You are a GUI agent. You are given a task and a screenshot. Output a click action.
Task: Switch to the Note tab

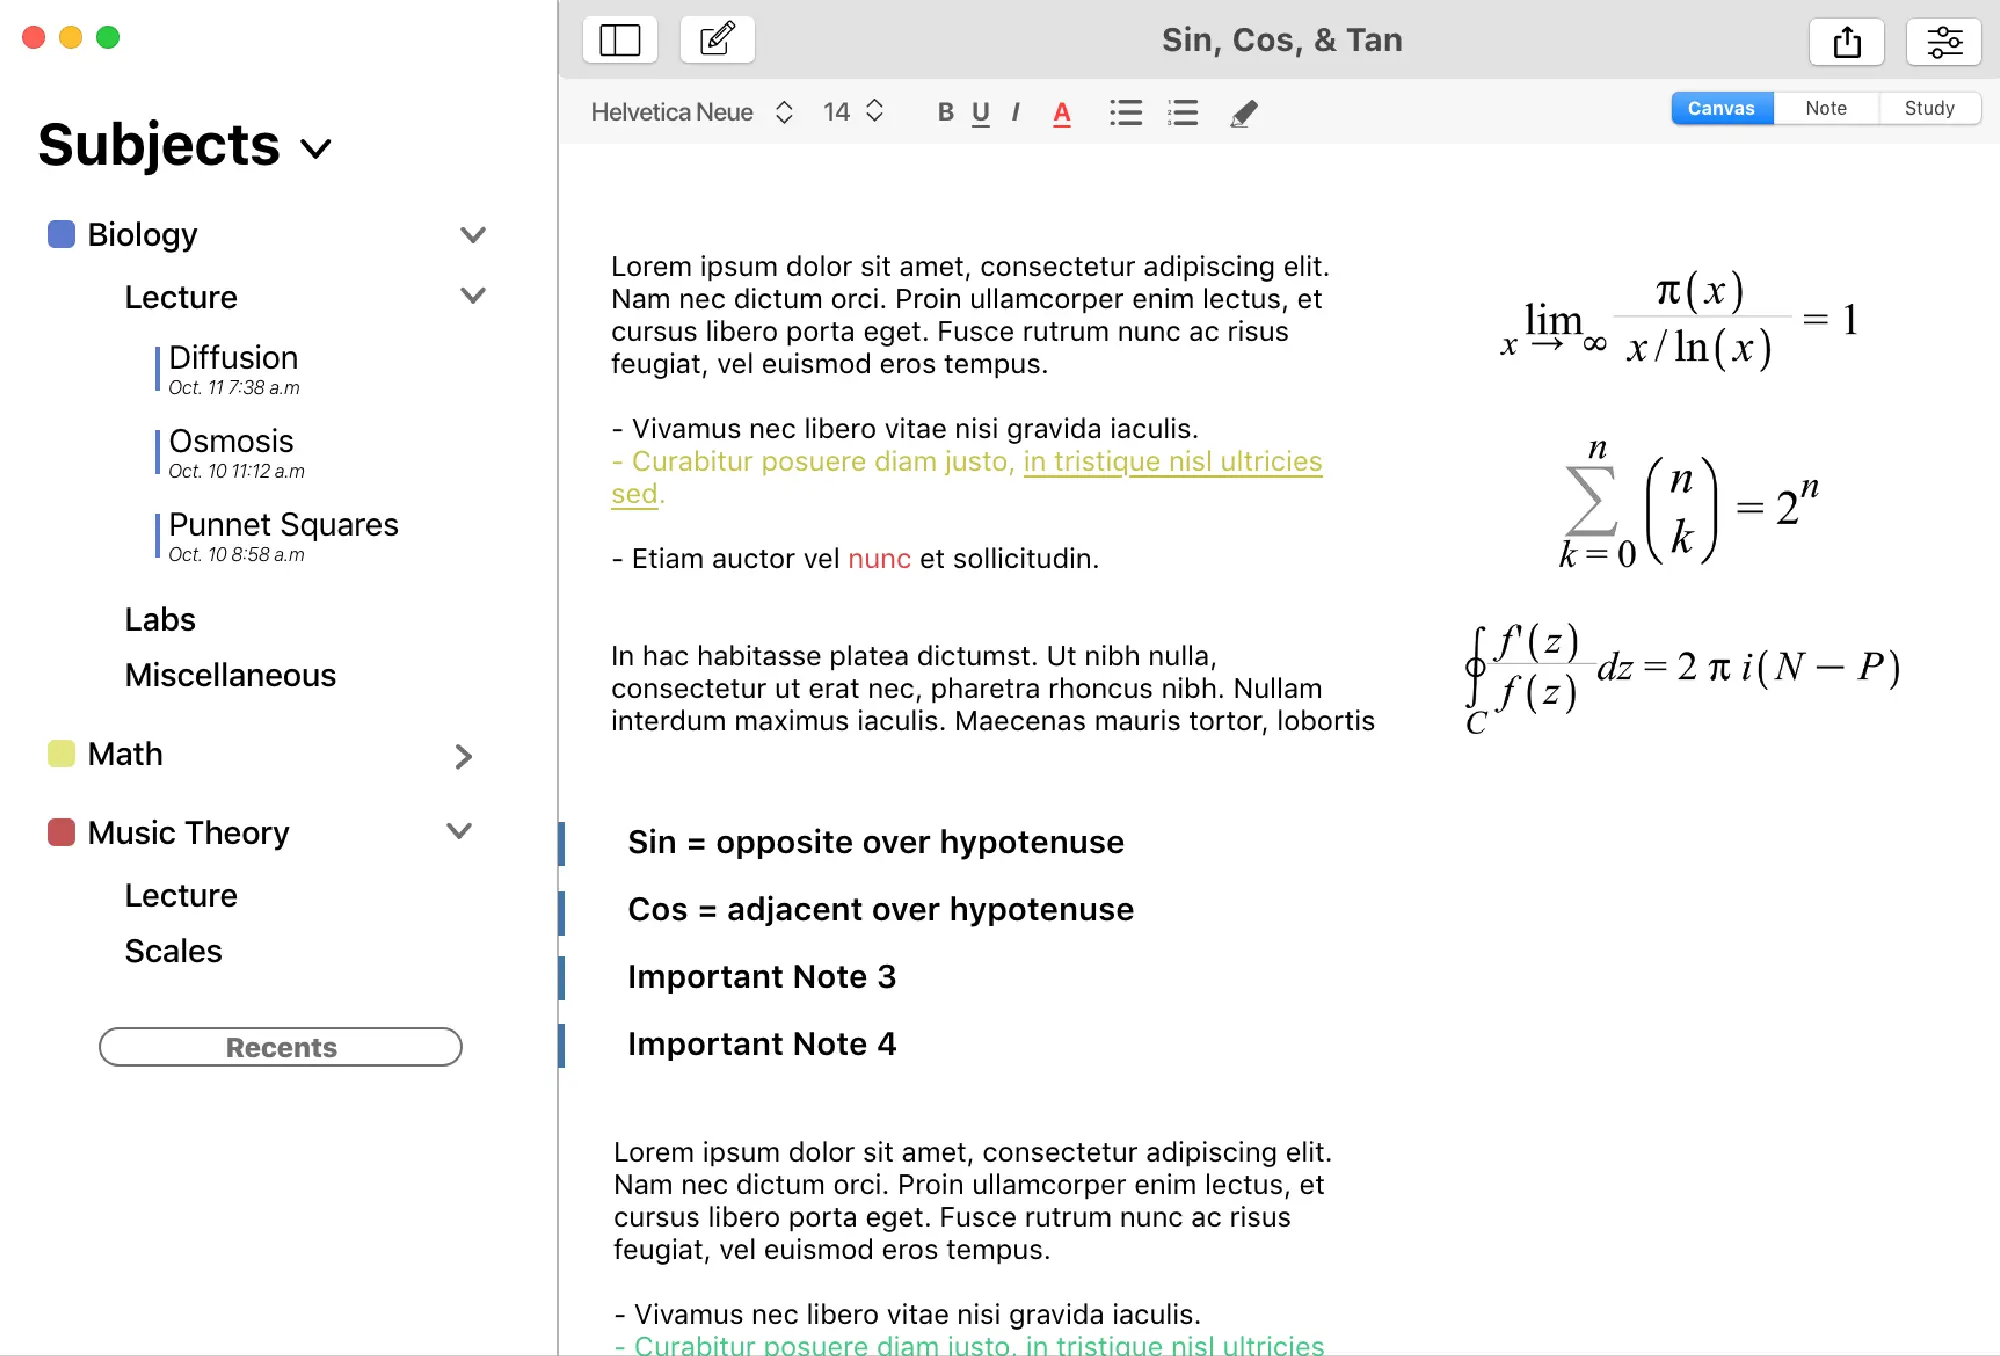click(1825, 108)
